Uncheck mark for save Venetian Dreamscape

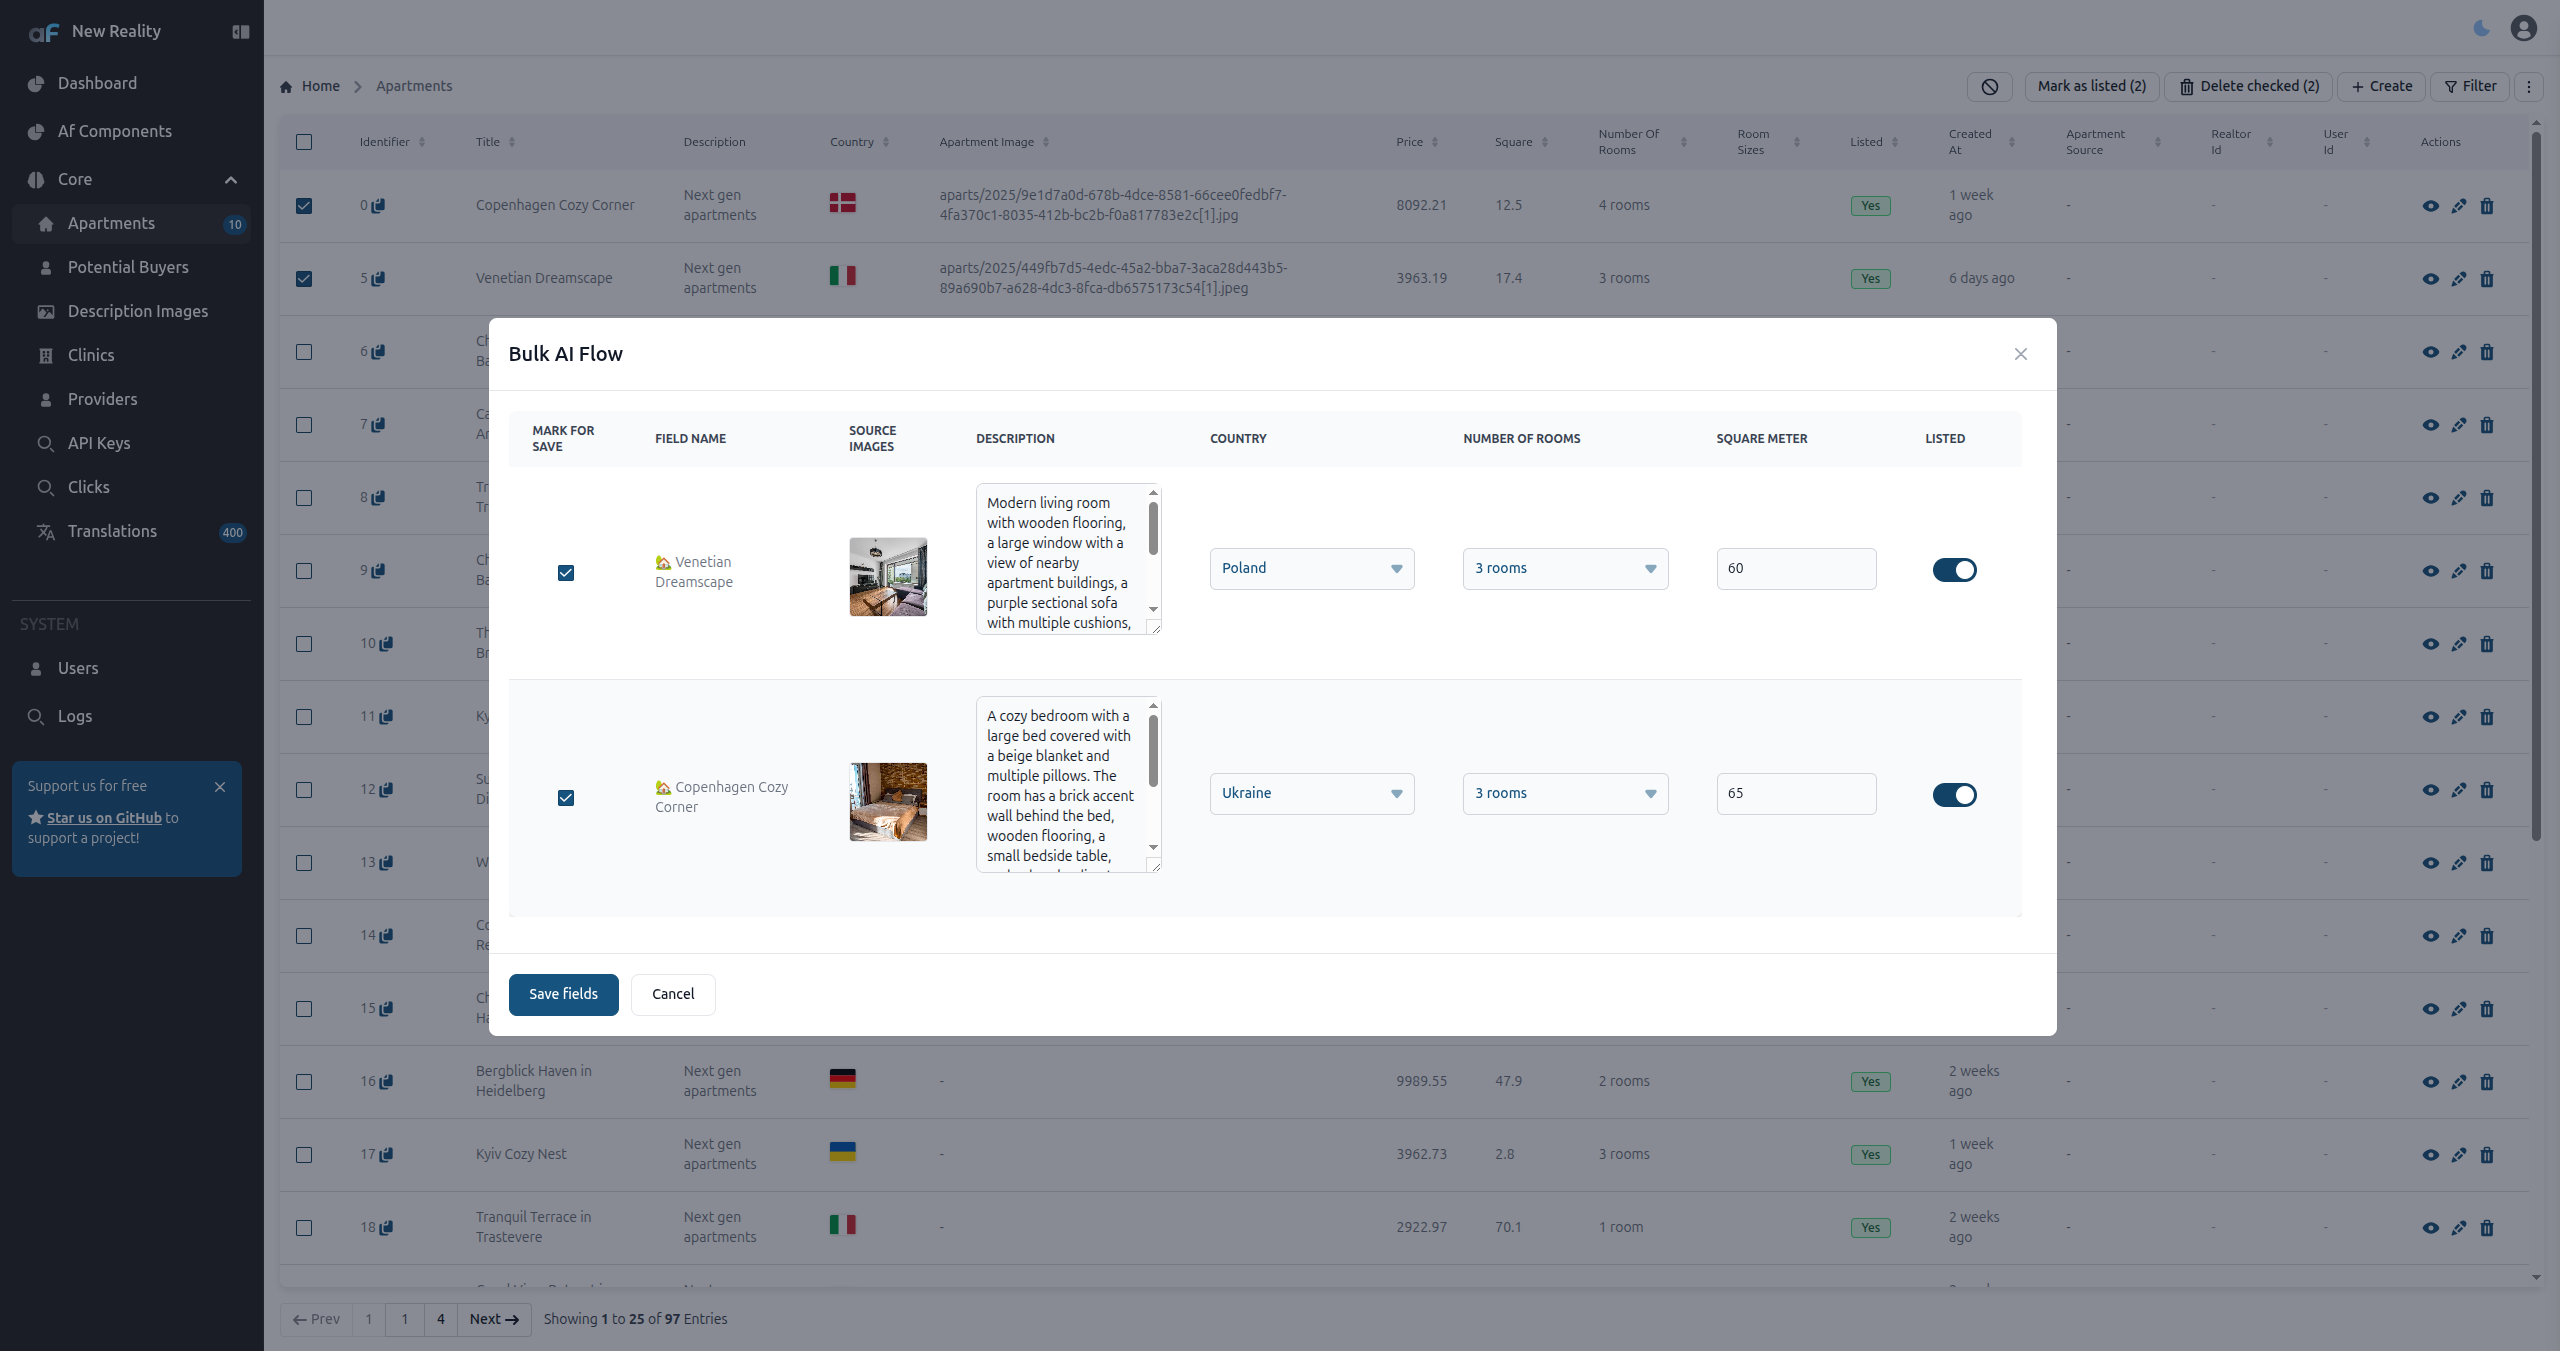[x=566, y=573]
